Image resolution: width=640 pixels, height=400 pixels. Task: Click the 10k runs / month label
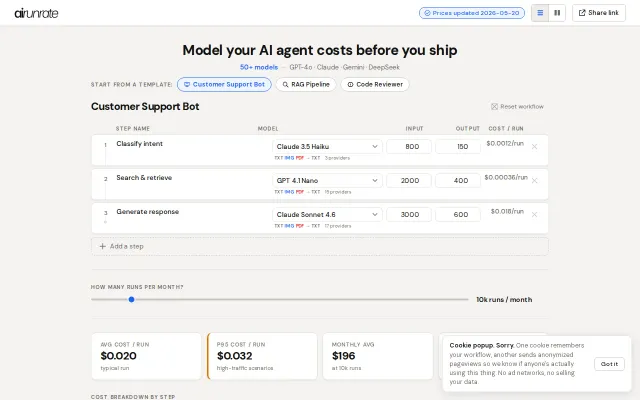point(504,300)
